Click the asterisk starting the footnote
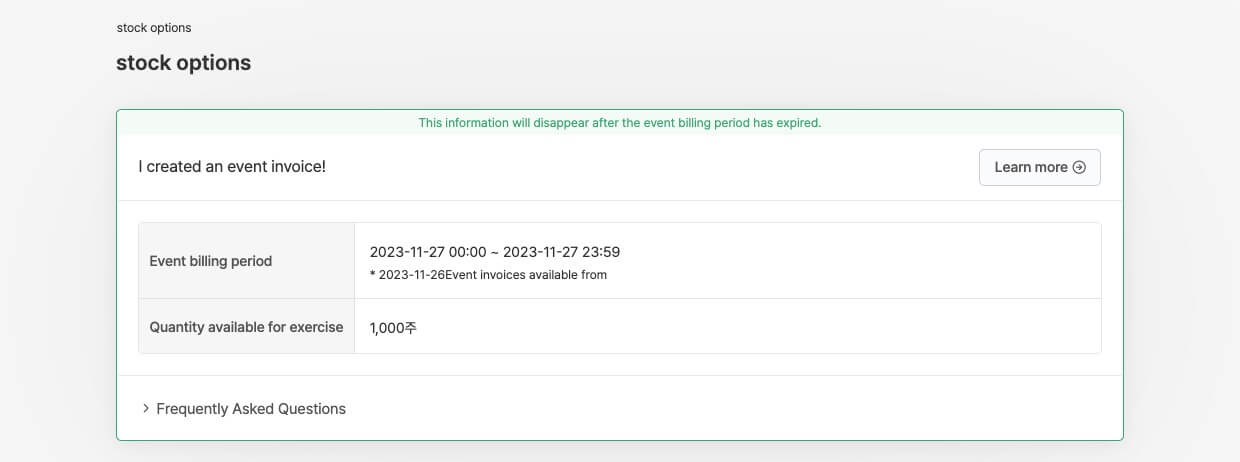Screen dimensions: 1240x462 pyautogui.click(x=372, y=275)
